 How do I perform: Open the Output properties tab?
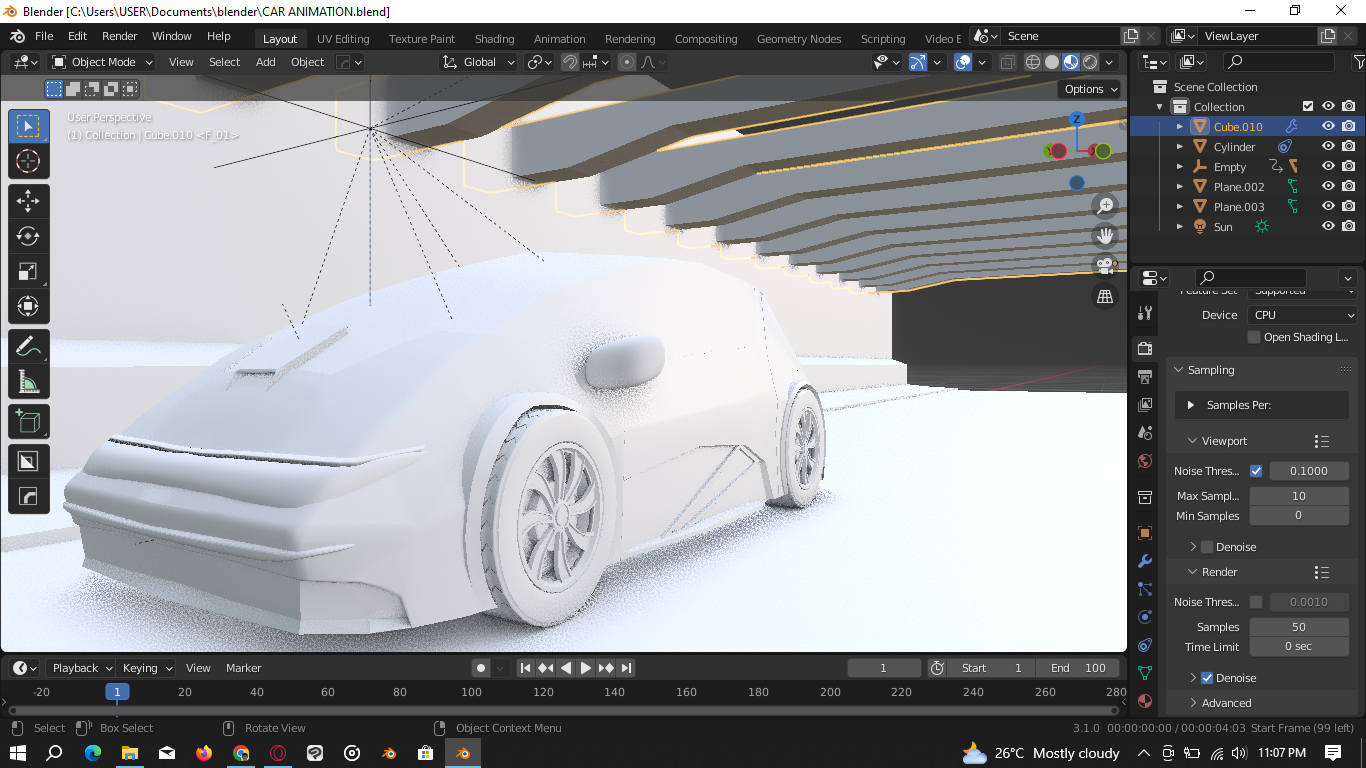click(1145, 376)
